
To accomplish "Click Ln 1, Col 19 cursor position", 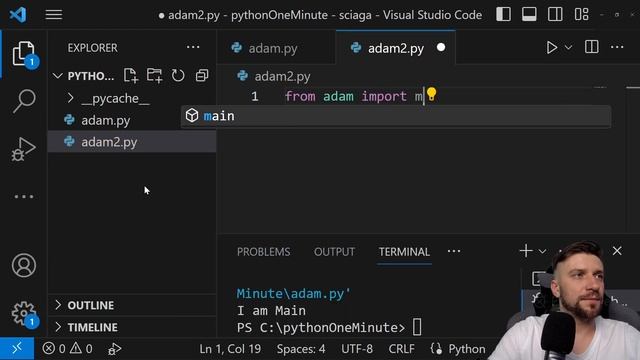I will click(x=230, y=349).
